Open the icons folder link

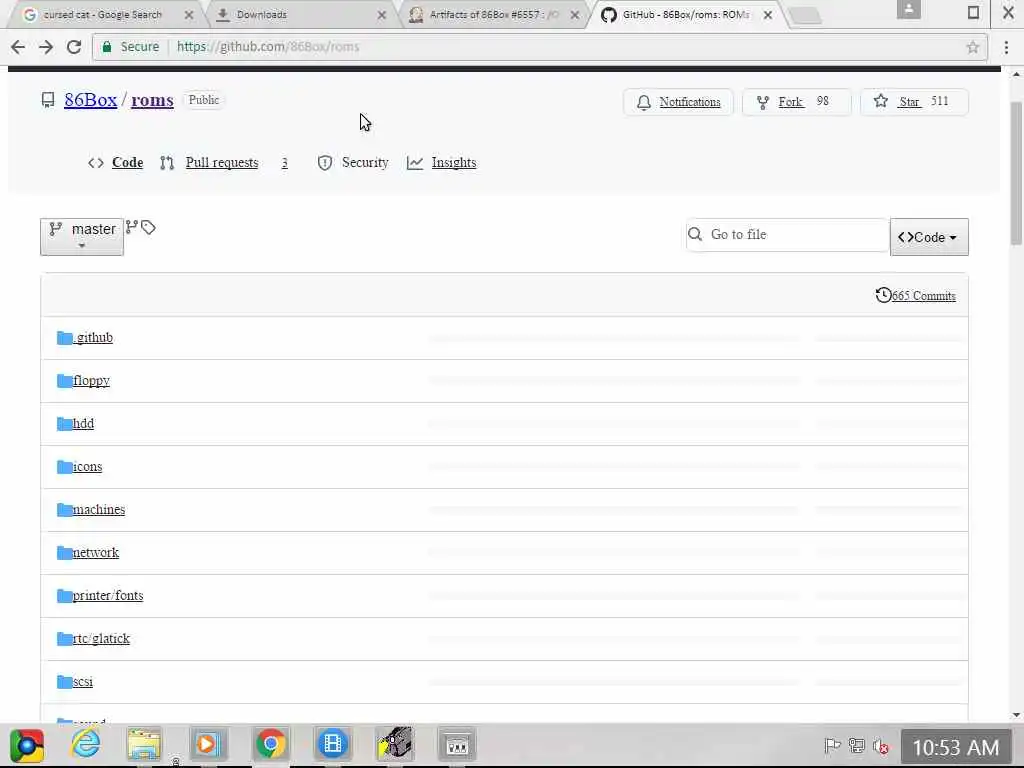click(x=88, y=467)
